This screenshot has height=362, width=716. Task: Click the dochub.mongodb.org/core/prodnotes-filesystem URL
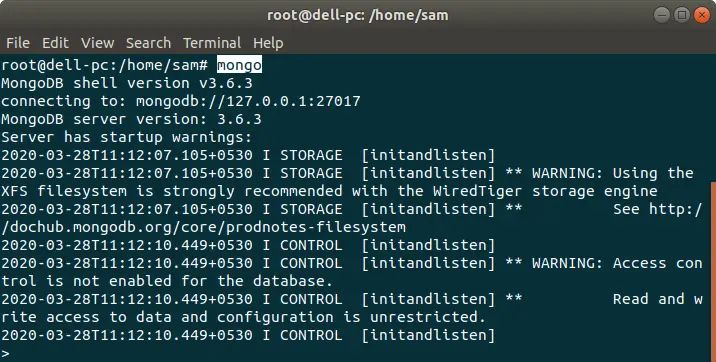pos(203,227)
